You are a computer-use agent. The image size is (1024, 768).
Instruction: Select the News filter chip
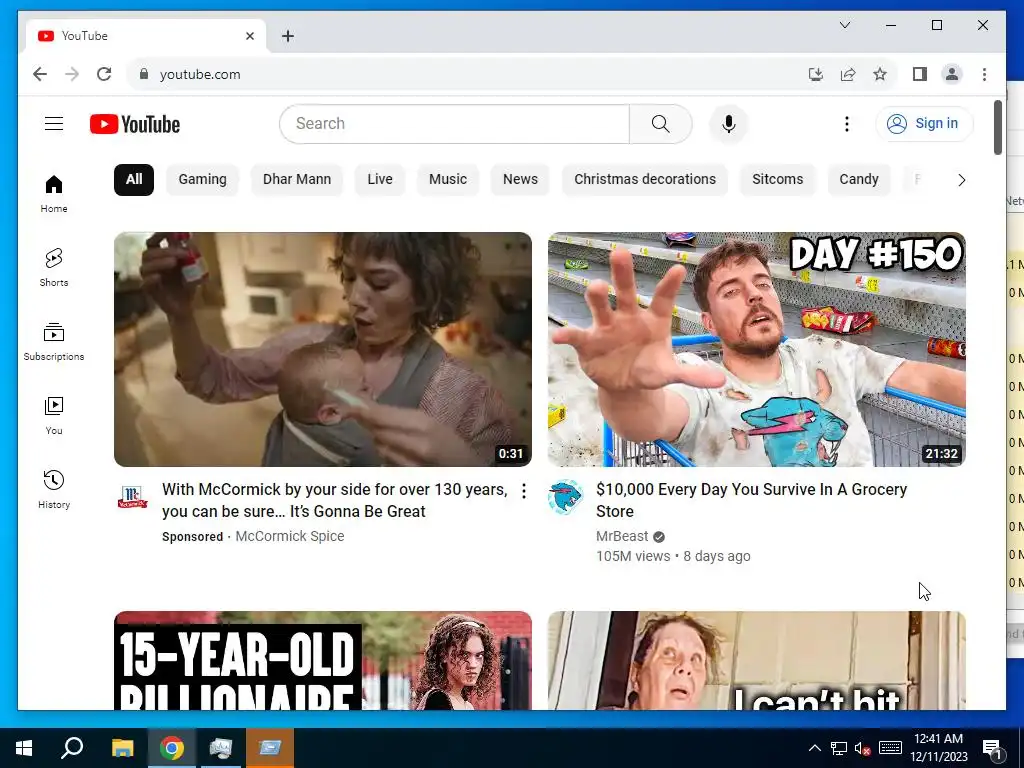[x=520, y=180]
